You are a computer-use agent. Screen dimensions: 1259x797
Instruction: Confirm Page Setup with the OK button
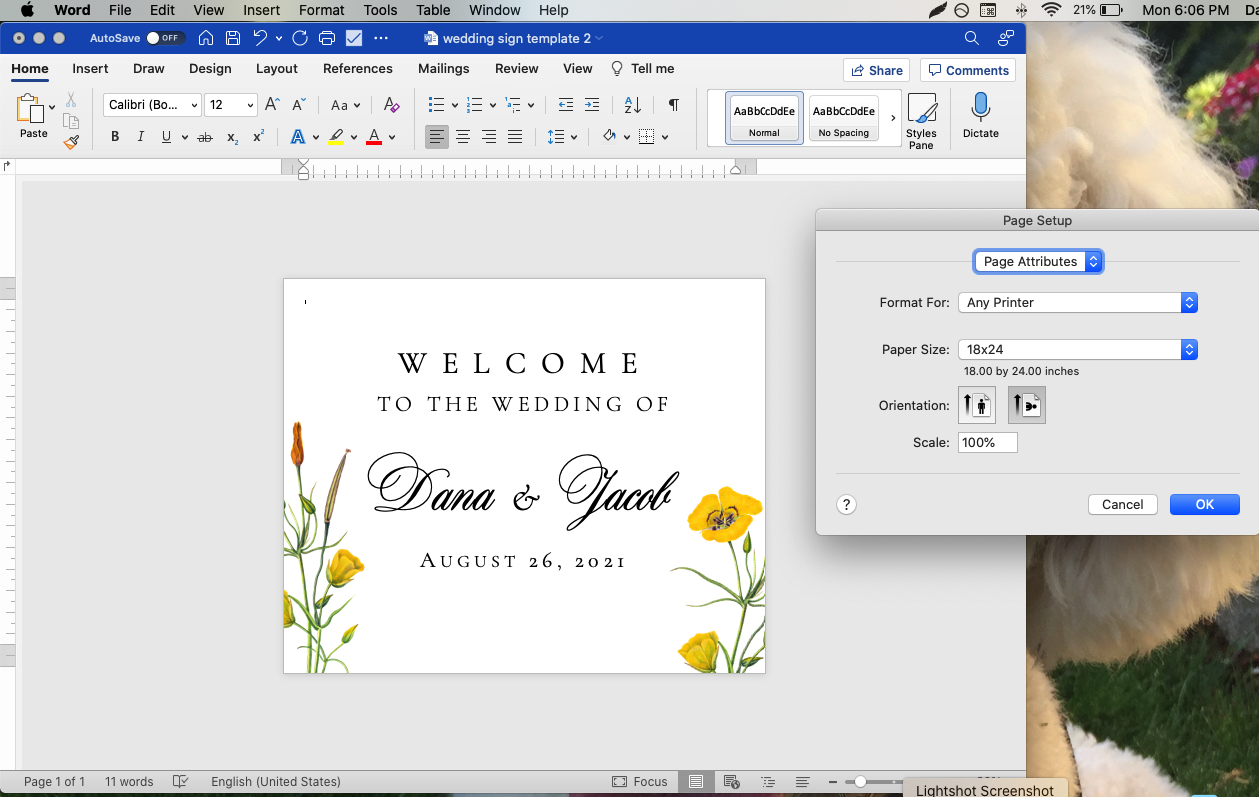(x=1204, y=504)
